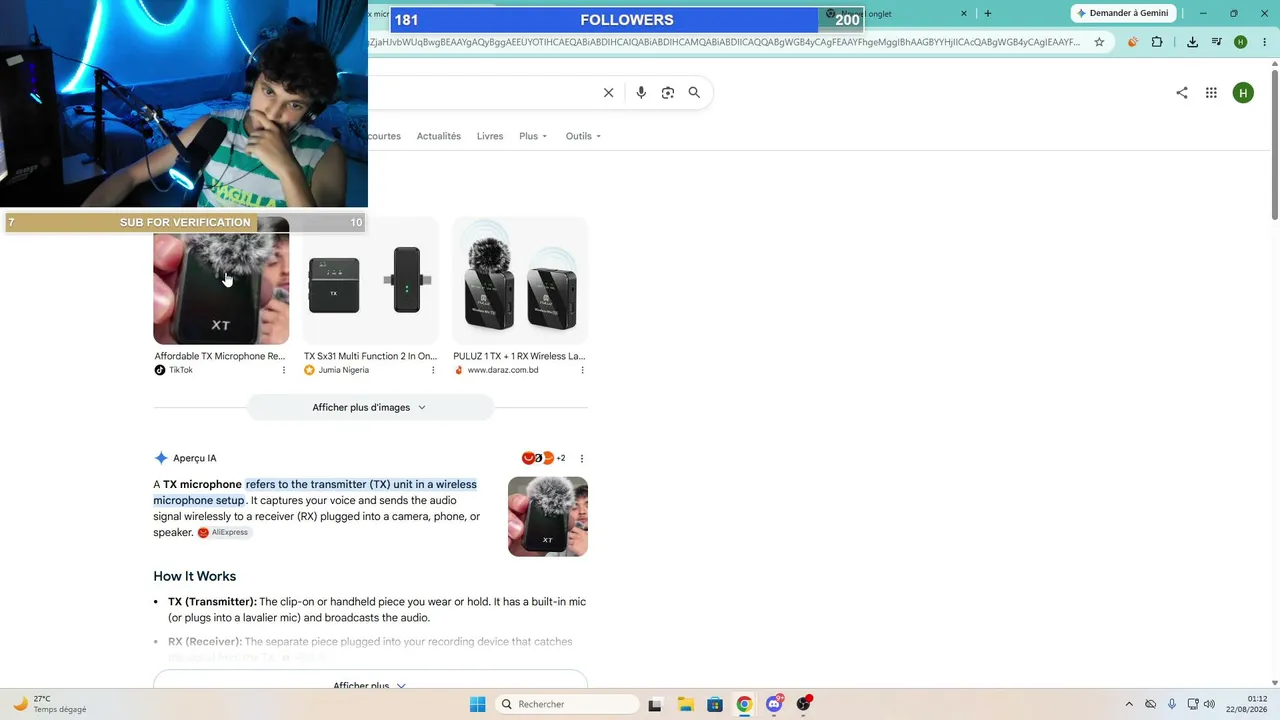Viewport: 1280px width, 720px height.
Task: Expand the Plus search filter menu
Action: [533, 136]
